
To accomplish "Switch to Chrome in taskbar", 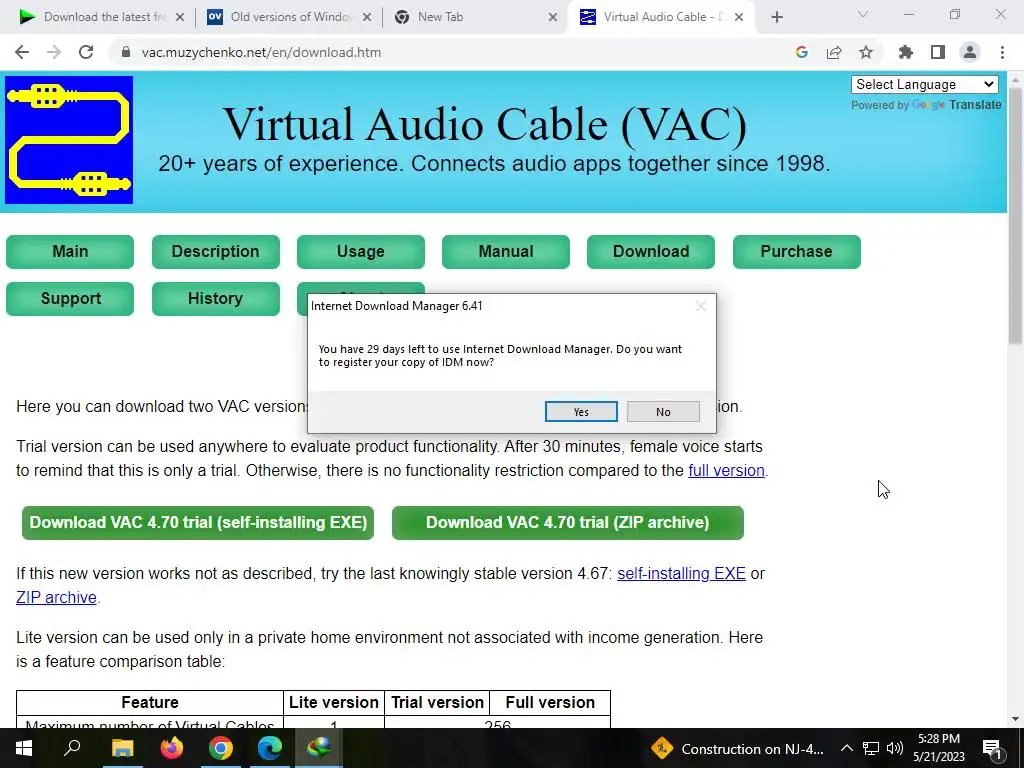I will 221,748.
